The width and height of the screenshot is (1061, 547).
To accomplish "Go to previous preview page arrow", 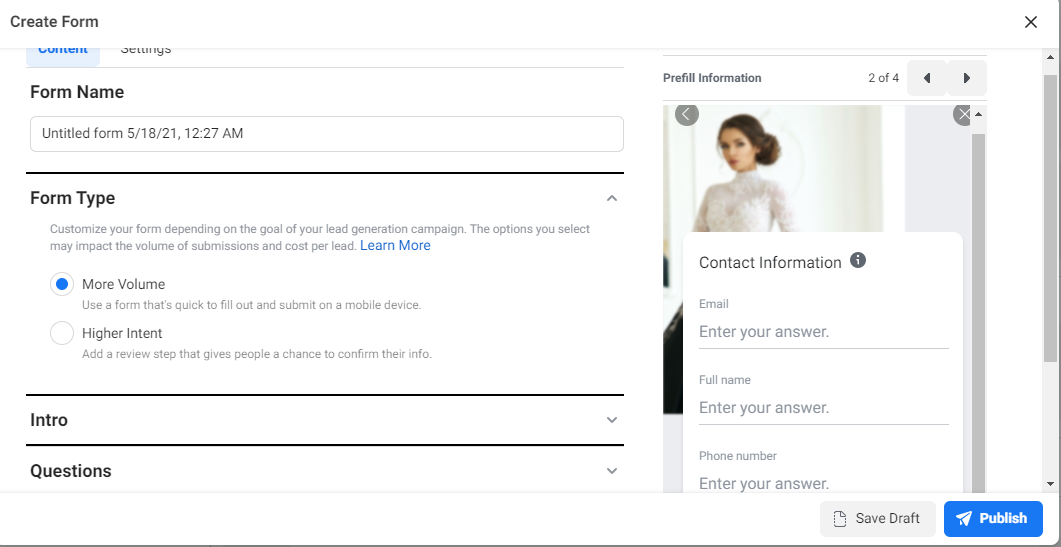I will (x=926, y=78).
